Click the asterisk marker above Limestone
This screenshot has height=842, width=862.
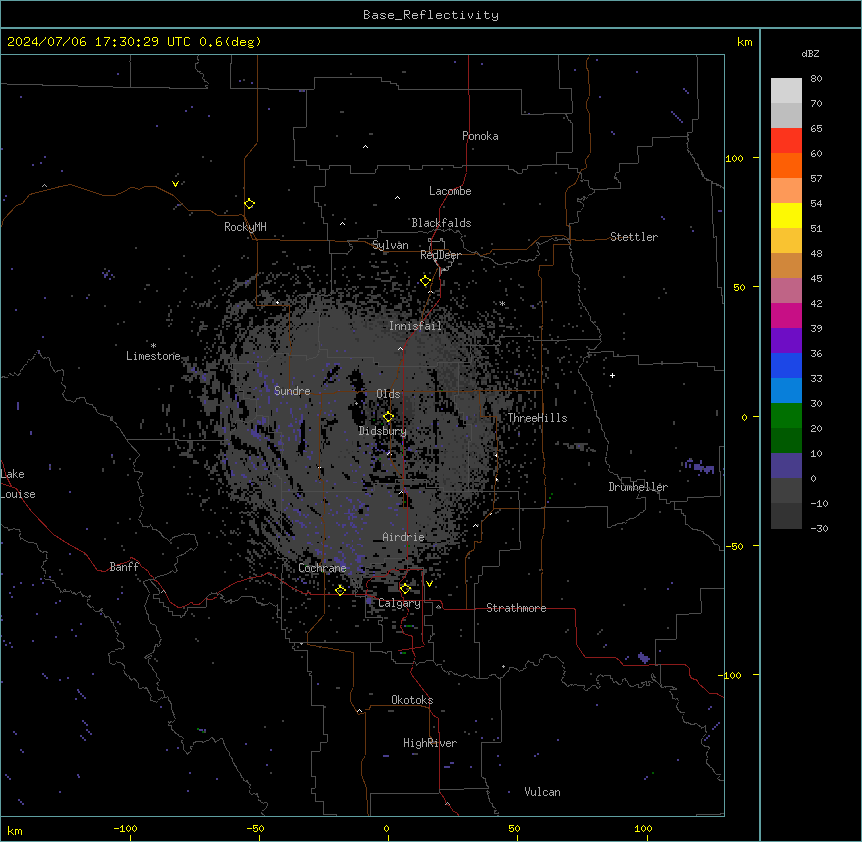pos(153,346)
